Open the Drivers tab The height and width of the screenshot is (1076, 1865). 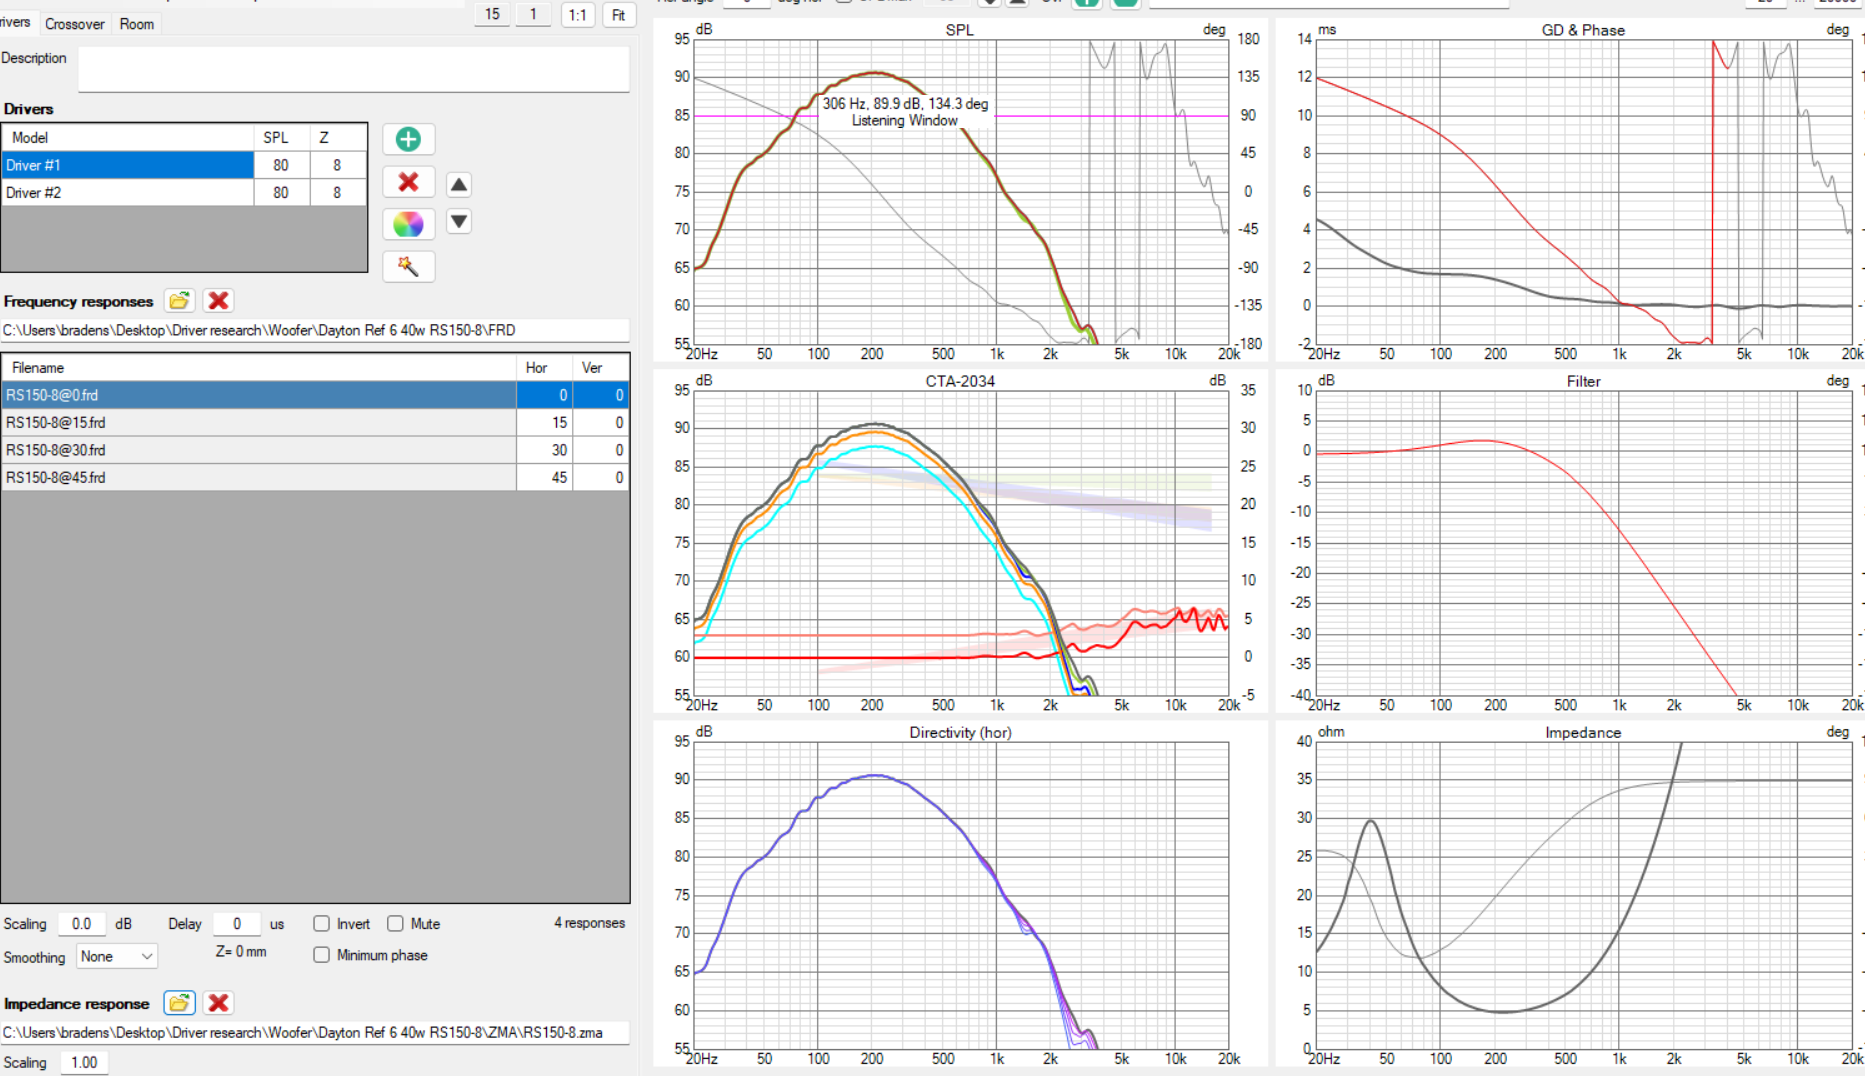16,22
